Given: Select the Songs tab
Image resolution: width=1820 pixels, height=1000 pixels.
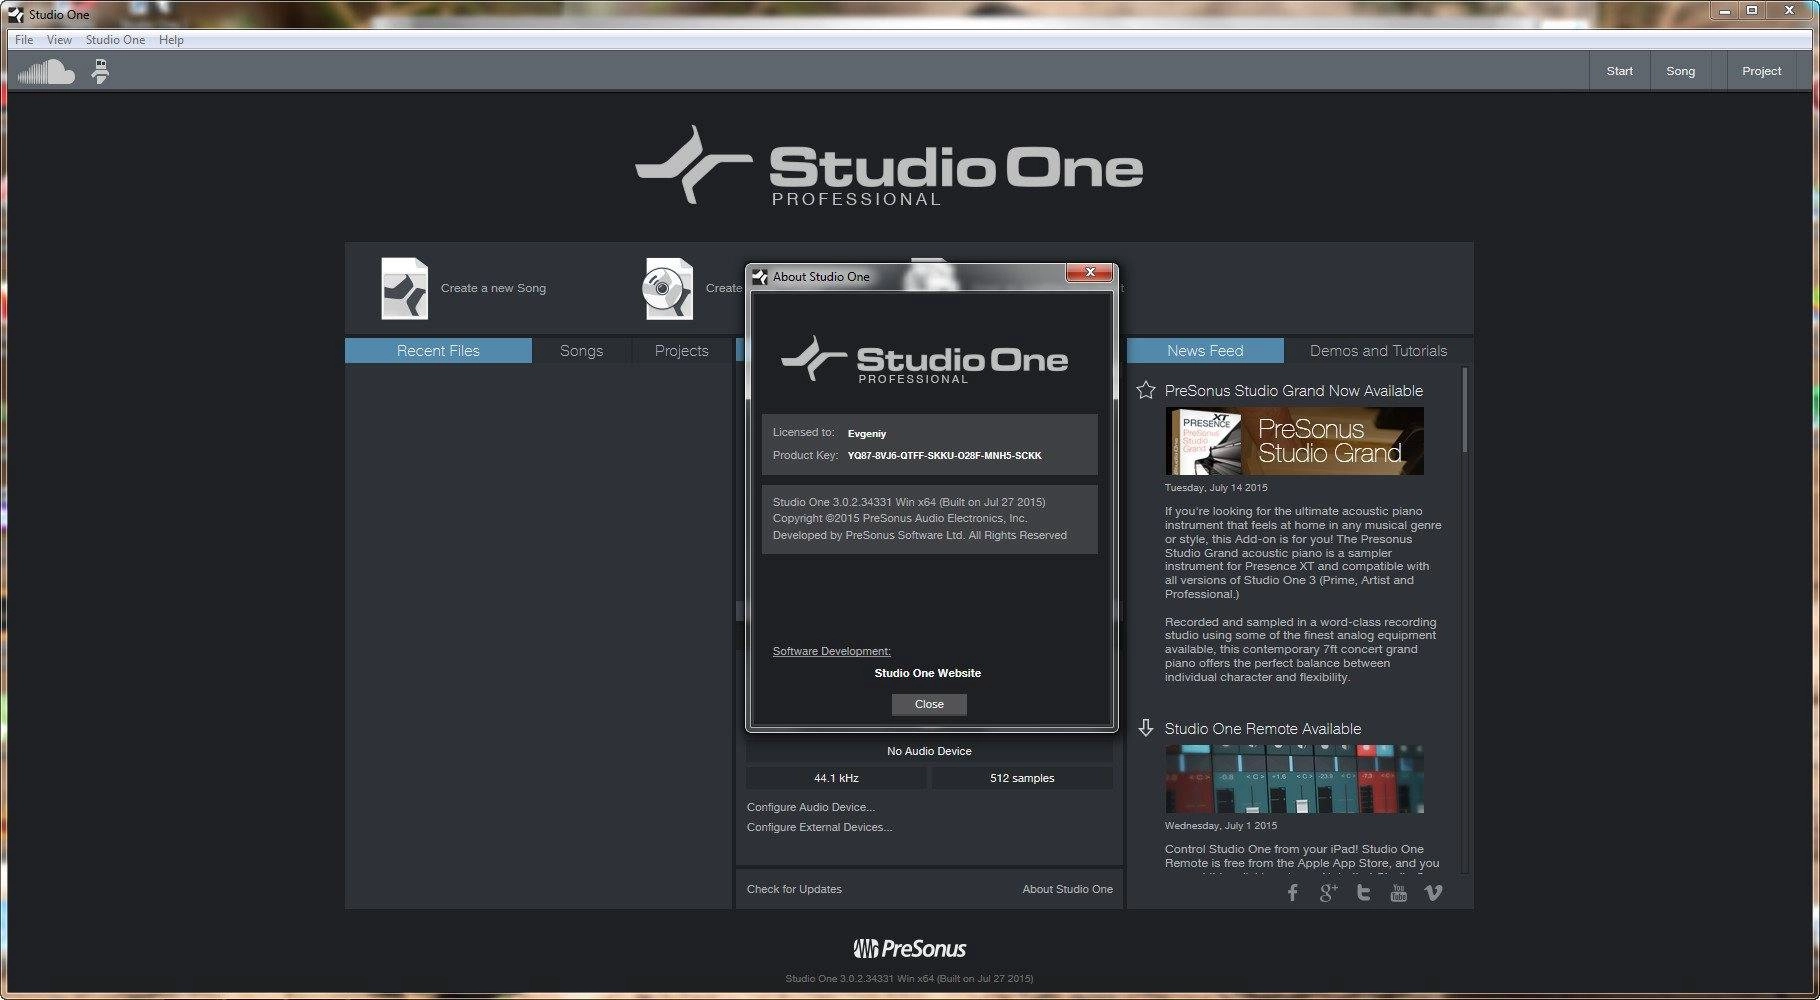Looking at the screenshot, I should [581, 351].
